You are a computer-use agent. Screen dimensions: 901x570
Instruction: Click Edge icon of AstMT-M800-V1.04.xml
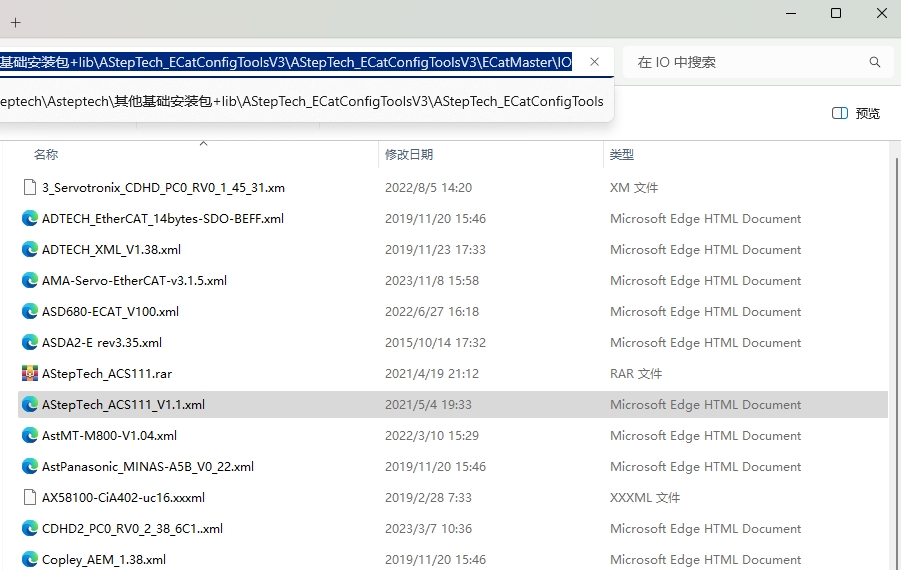pos(29,436)
